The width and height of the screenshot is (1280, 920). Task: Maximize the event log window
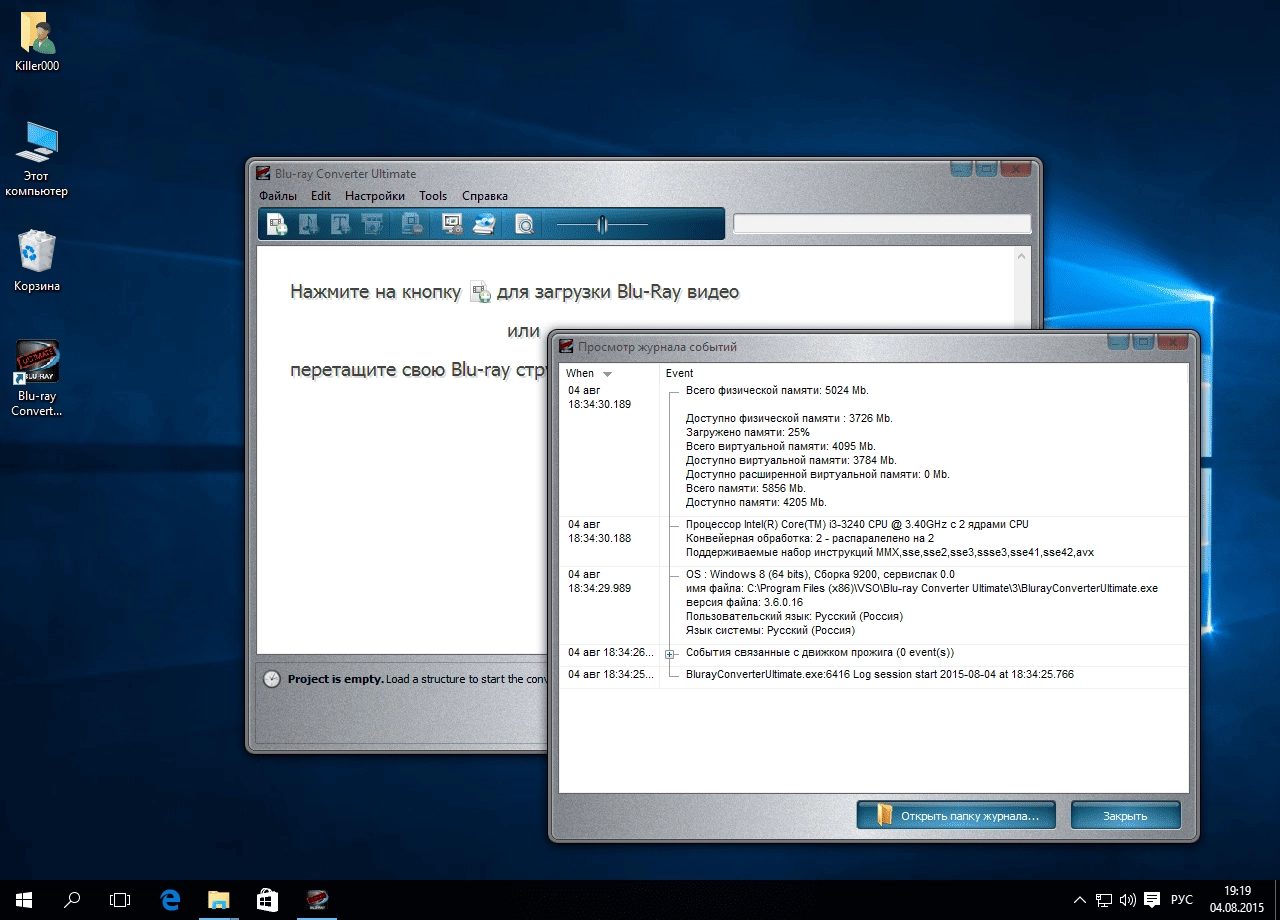coord(1145,342)
